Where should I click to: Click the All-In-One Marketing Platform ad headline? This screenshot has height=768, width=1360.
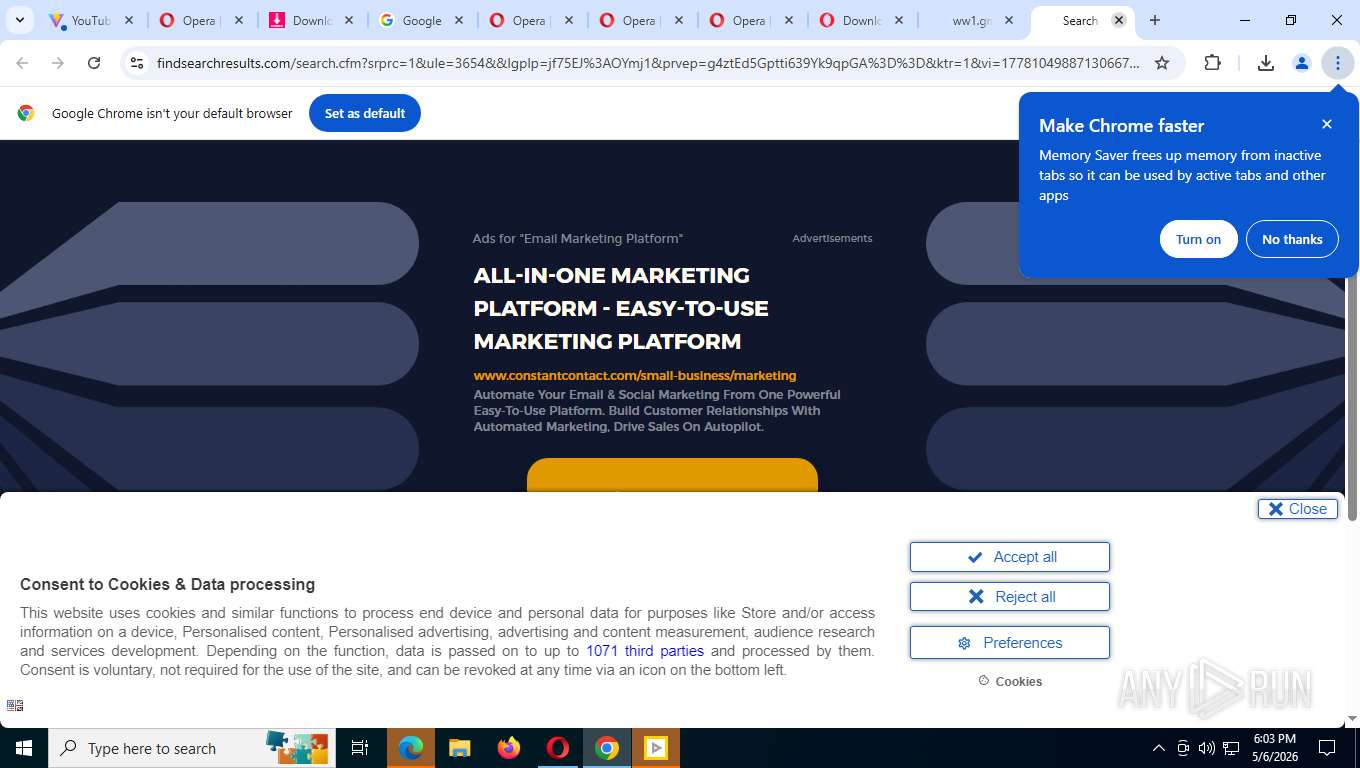click(621, 308)
